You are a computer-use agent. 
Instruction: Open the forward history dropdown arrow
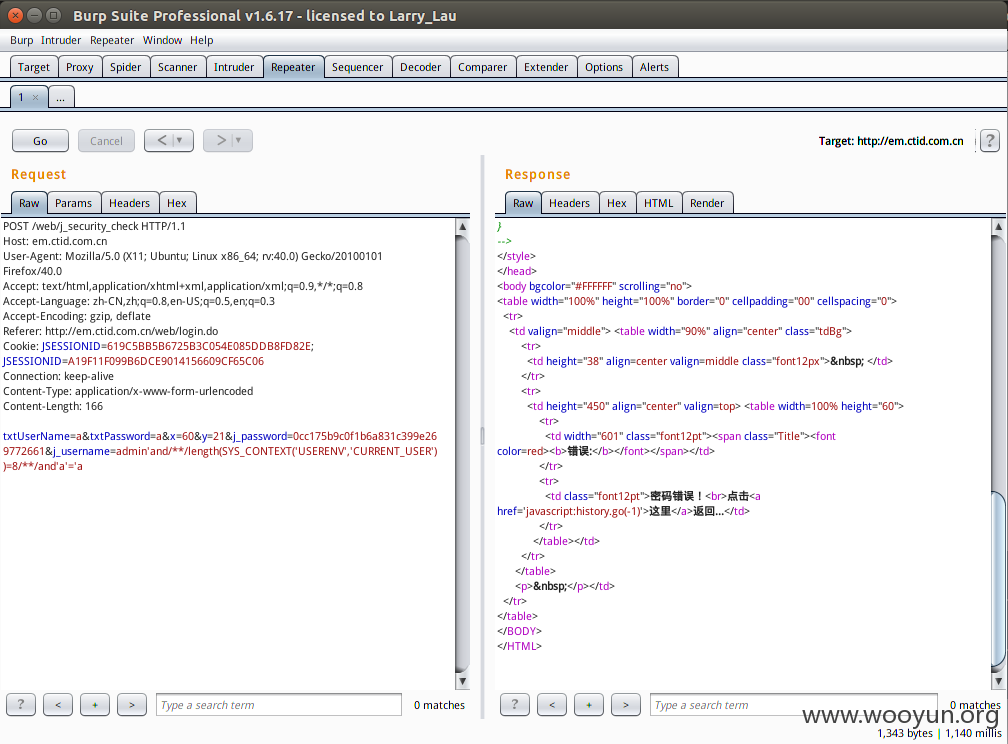[x=239, y=140]
